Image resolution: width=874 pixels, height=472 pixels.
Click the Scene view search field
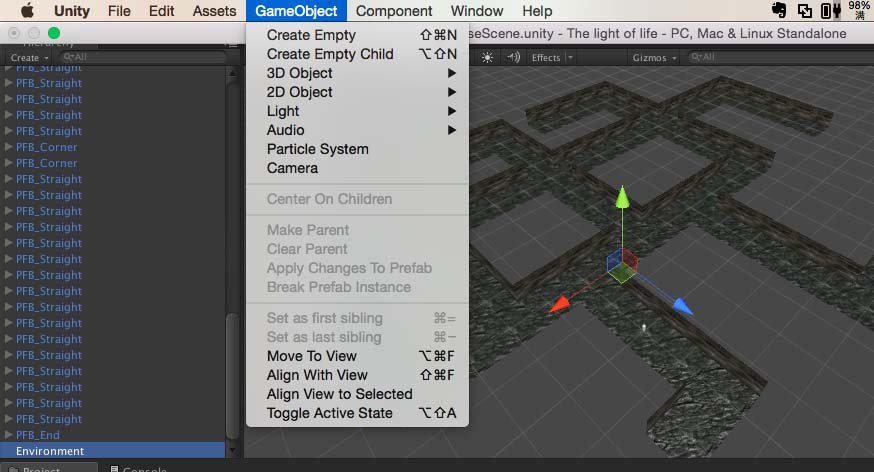pos(778,57)
